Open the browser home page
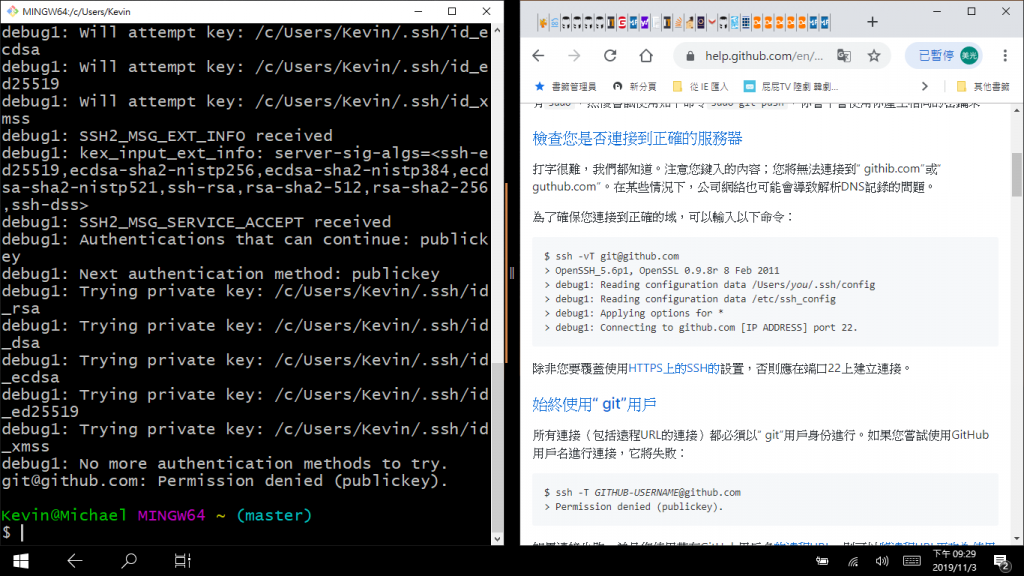This screenshot has height=576, width=1024. pos(646,56)
